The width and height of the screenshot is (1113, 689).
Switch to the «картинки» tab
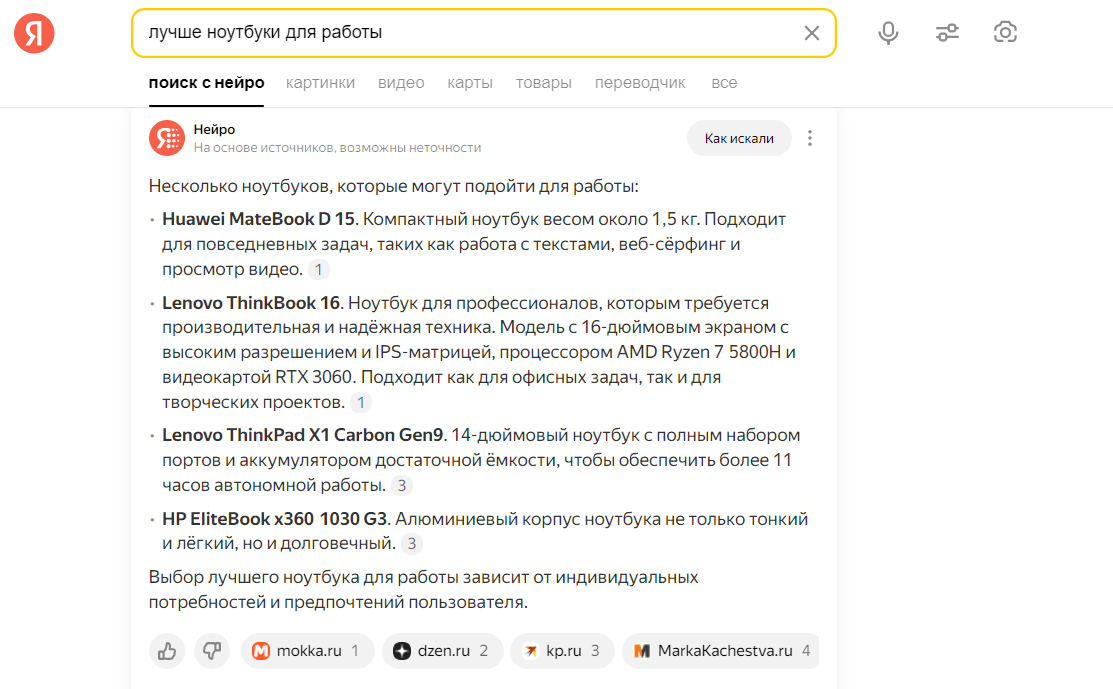pos(320,83)
